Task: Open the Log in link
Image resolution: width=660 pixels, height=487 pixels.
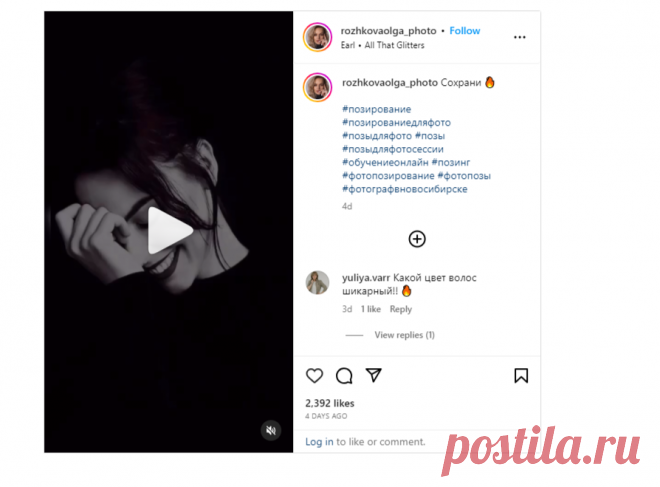Action: pos(319,442)
